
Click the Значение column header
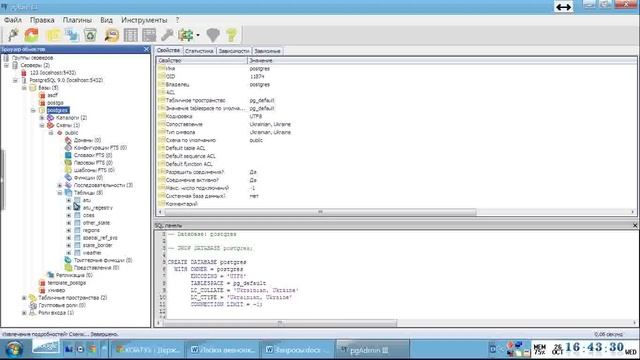click(442, 60)
